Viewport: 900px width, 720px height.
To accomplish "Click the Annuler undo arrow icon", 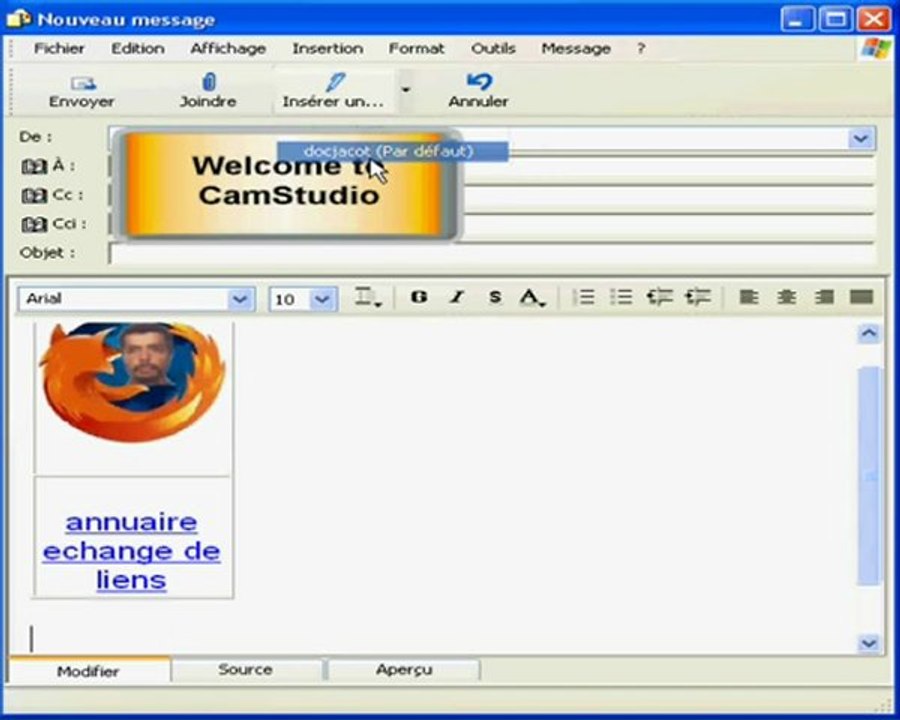I will [479, 82].
